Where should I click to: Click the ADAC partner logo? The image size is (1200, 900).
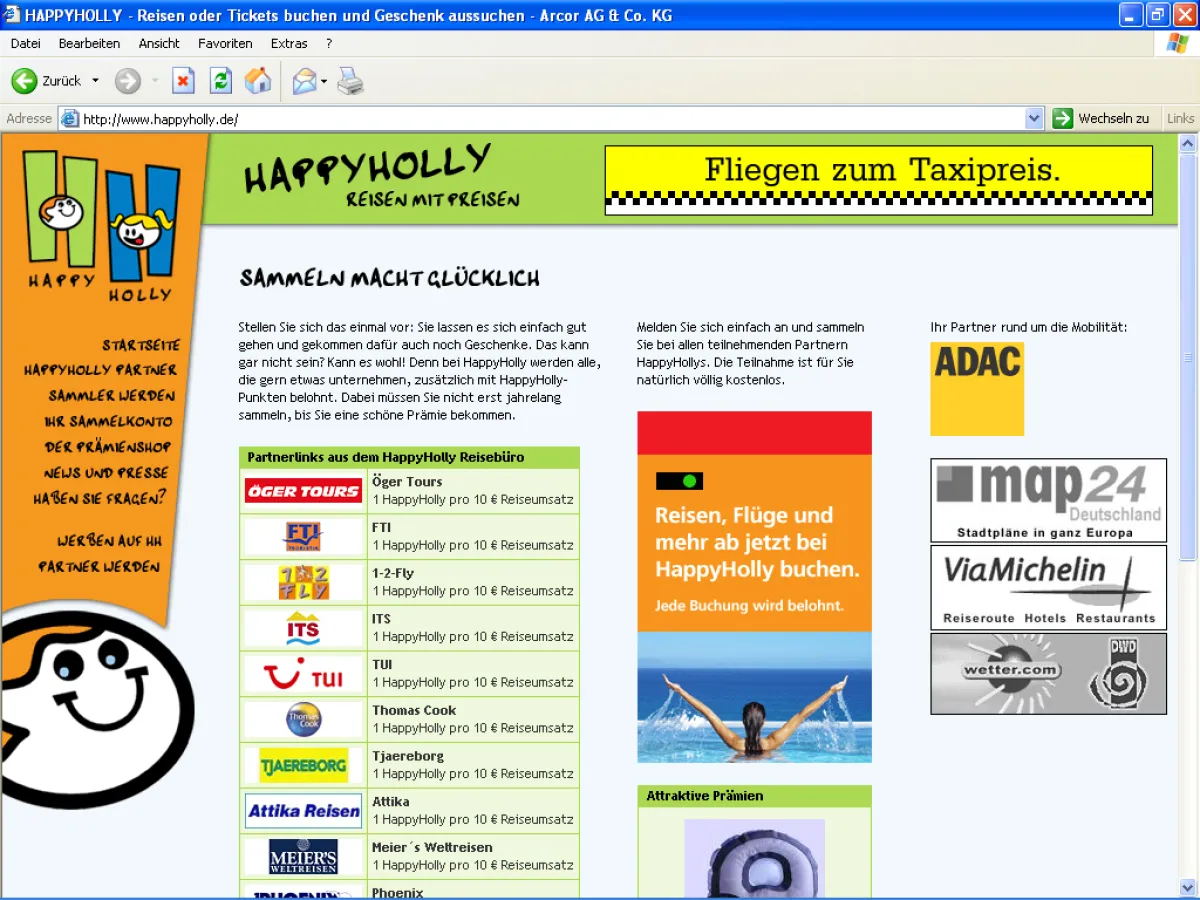pyautogui.click(x=977, y=389)
